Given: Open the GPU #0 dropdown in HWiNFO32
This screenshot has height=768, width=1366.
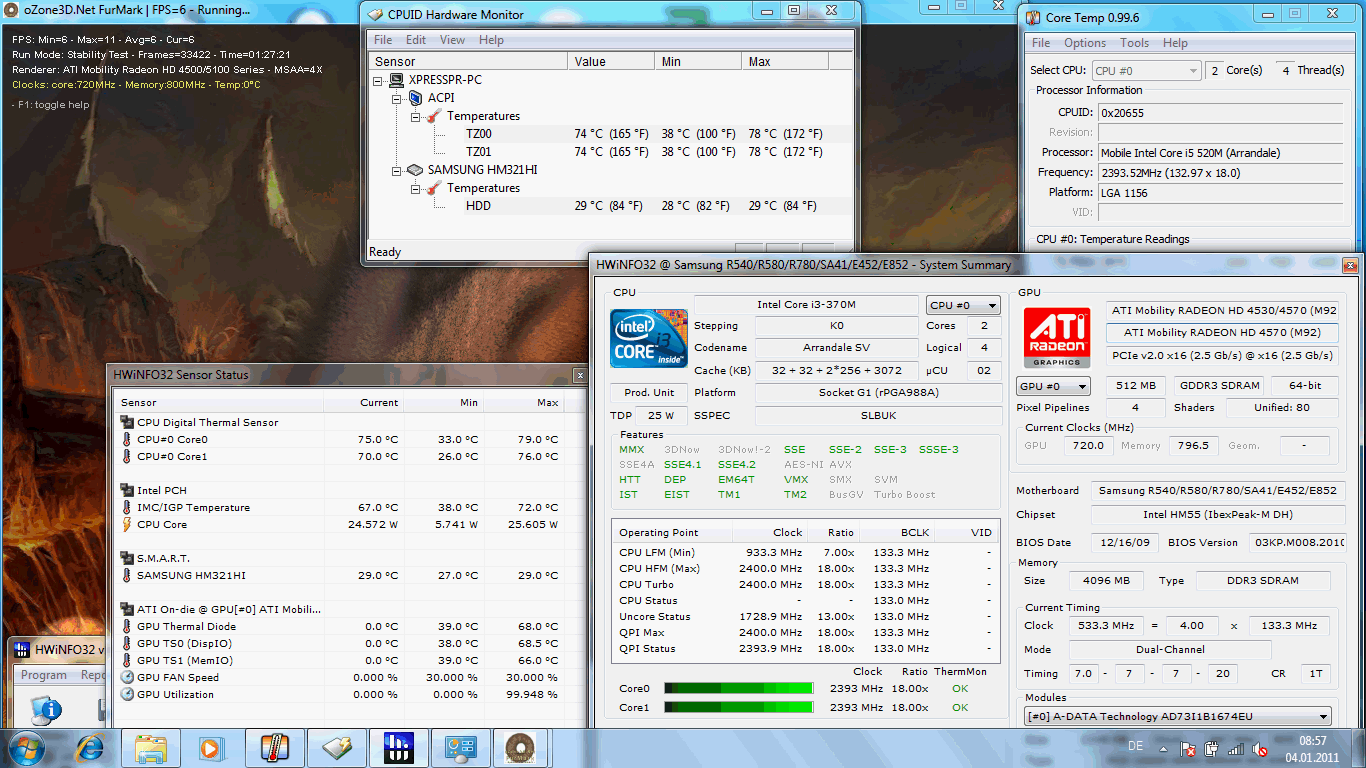Looking at the screenshot, I should [1054, 386].
